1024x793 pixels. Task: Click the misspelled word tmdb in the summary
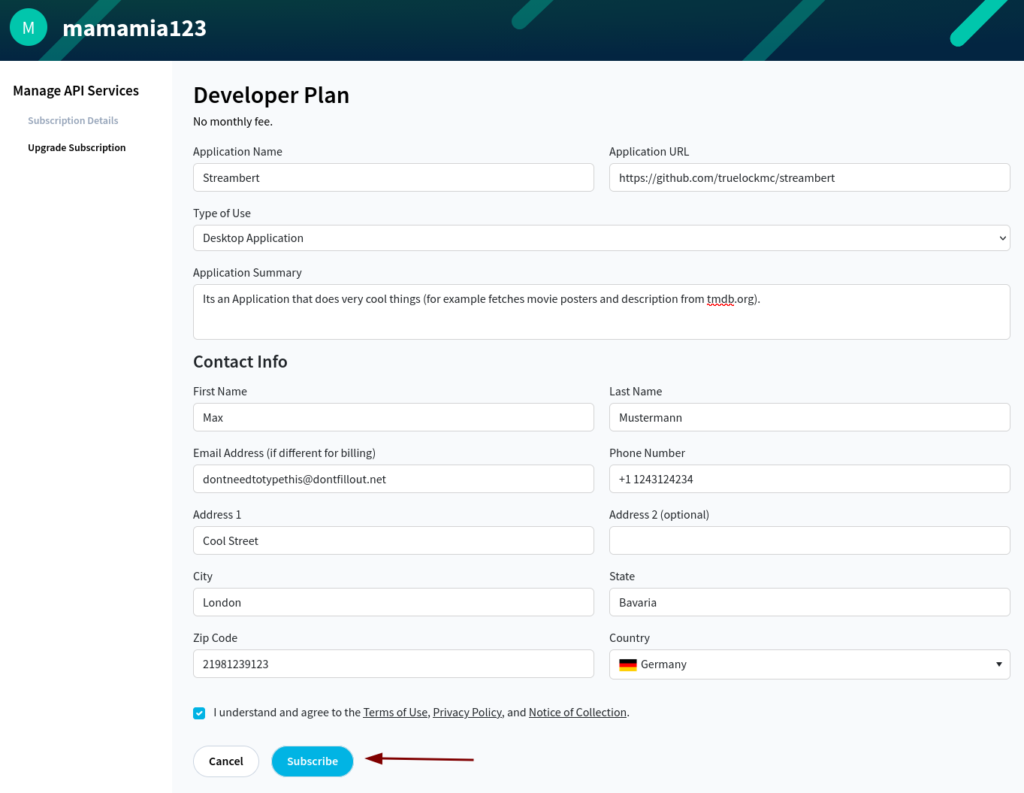(720, 299)
